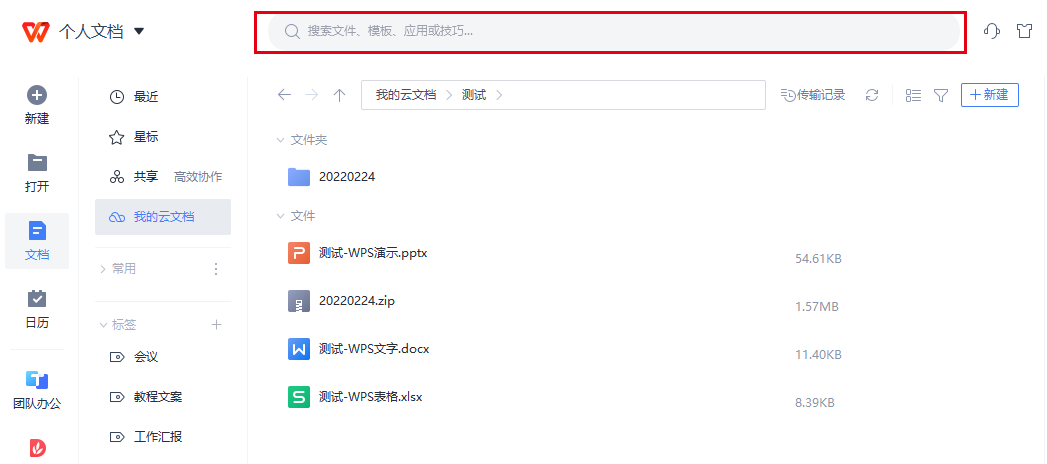Go up one folder level arrow
1047x464 pixels.
339,95
